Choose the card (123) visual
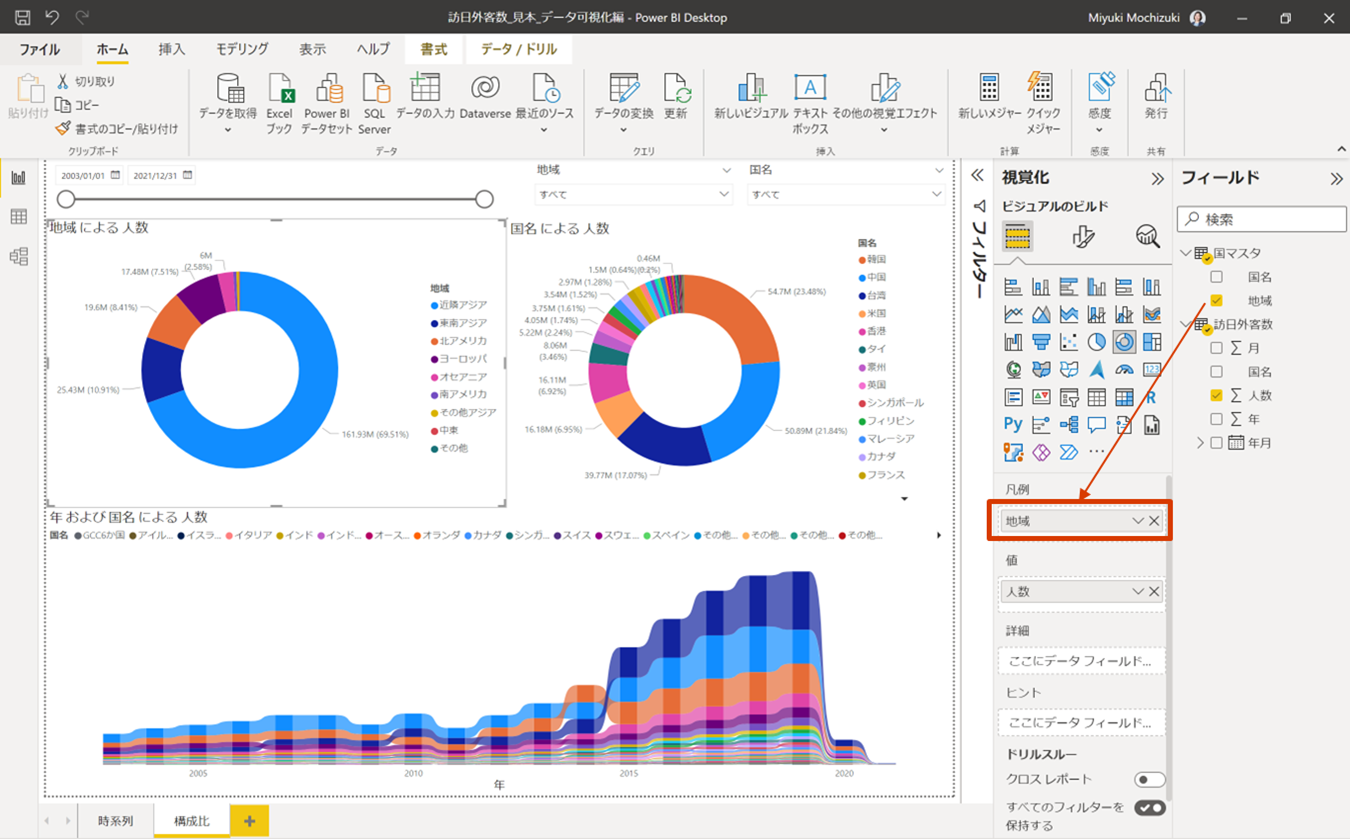The width and height of the screenshot is (1350, 839). pyautogui.click(x=1151, y=369)
